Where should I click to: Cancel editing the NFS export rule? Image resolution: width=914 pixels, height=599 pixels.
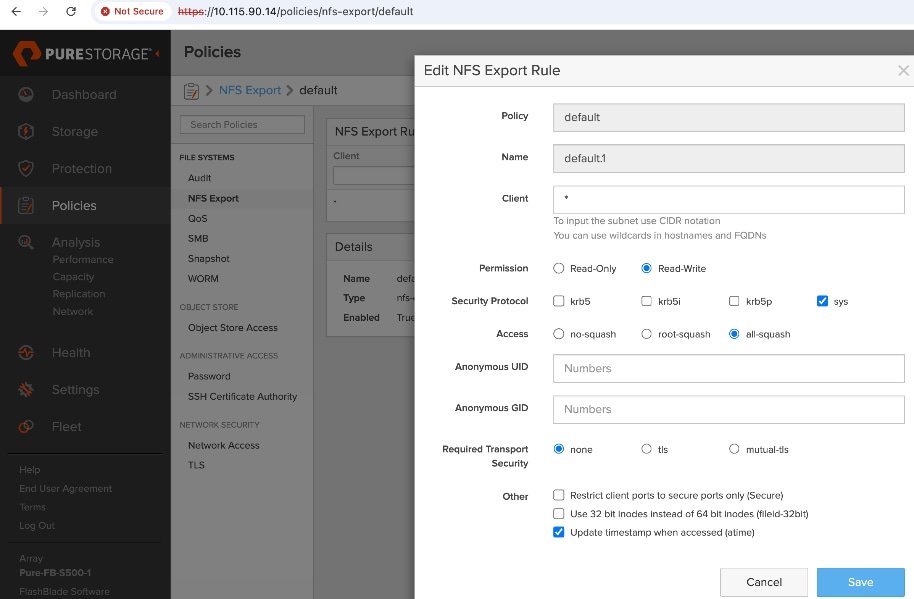point(764,582)
